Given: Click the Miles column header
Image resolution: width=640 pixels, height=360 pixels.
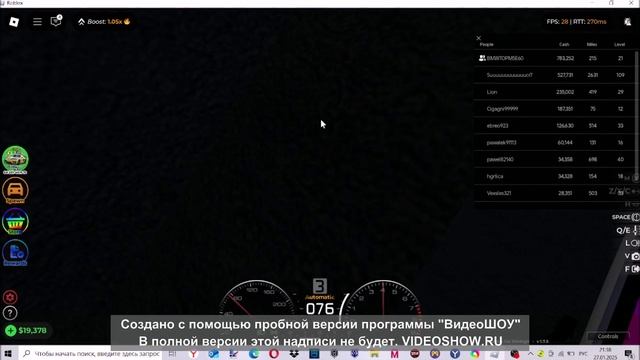Looking at the screenshot, I should click(592, 44).
